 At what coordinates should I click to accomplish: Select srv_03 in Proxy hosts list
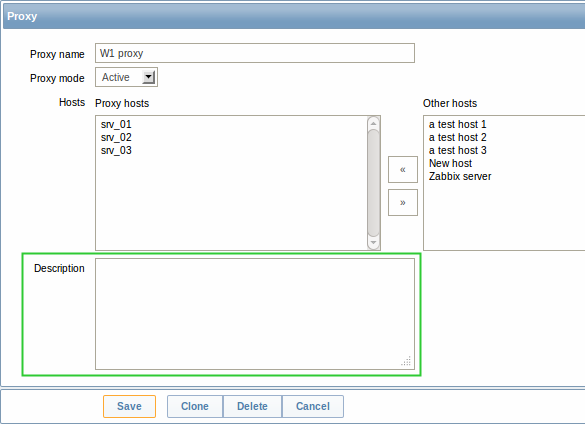[116, 150]
